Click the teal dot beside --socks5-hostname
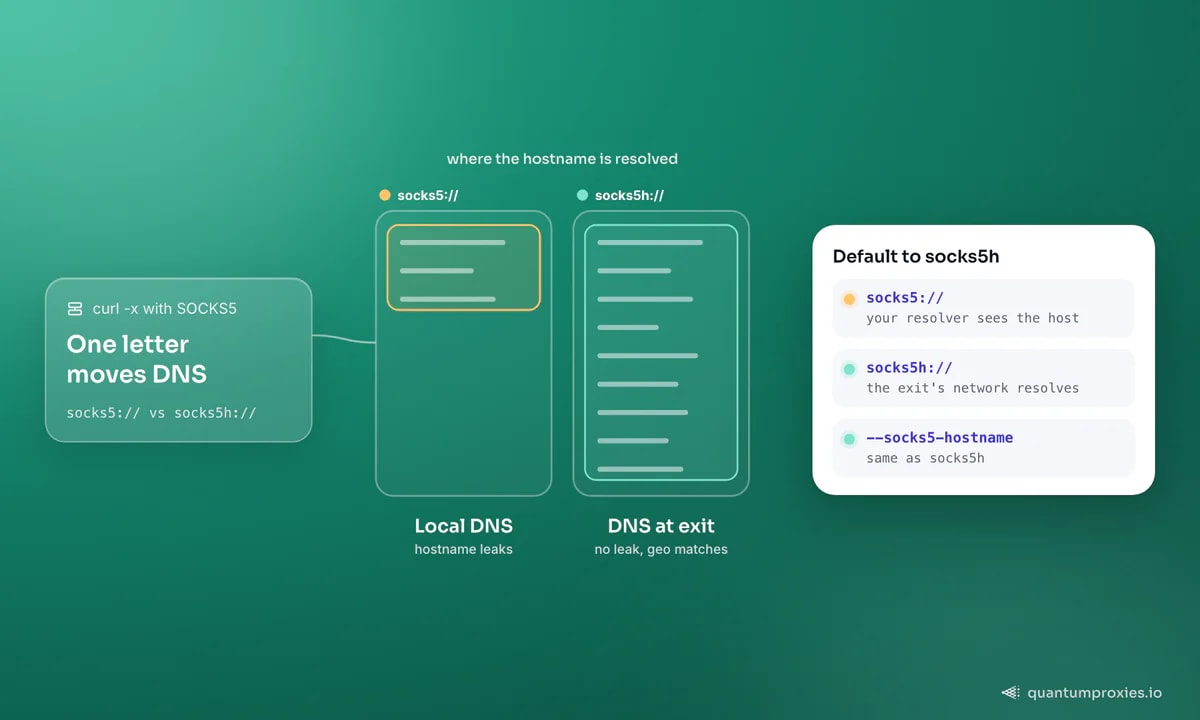Image resolution: width=1200 pixels, height=720 pixels. click(849, 439)
